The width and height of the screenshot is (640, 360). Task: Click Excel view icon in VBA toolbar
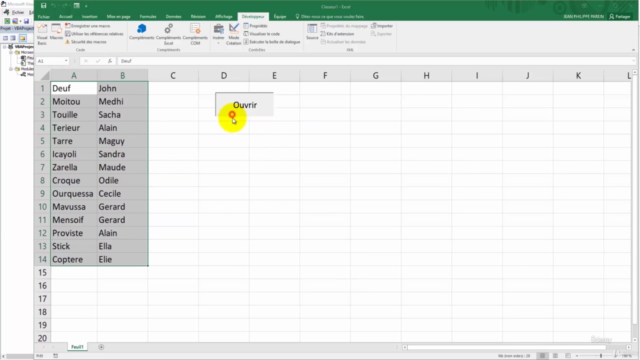(7, 21)
